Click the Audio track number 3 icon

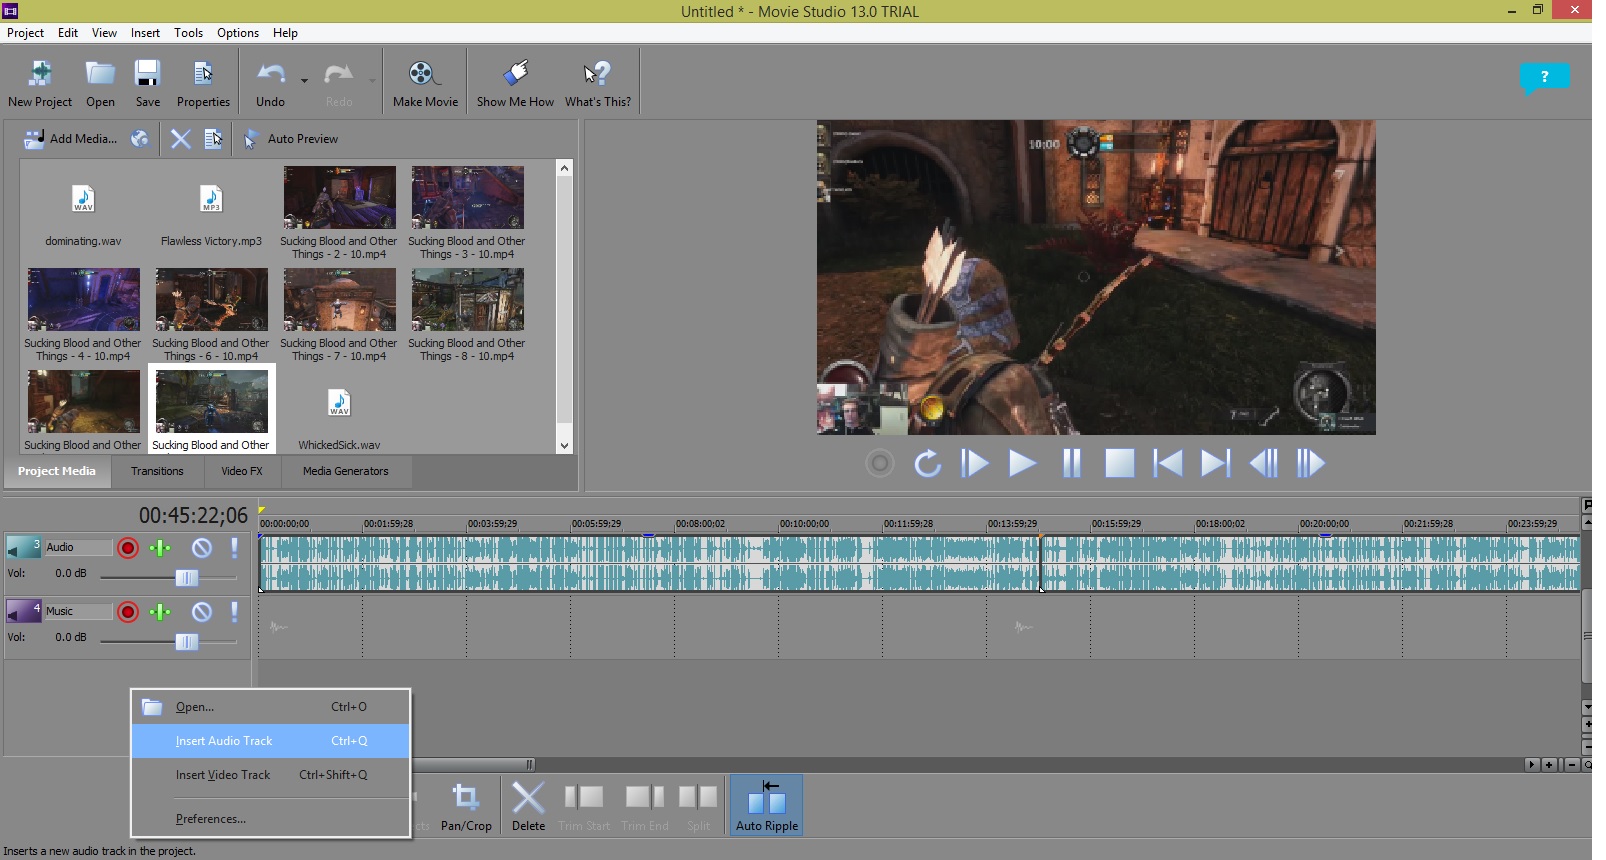pyautogui.click(x=24, y=548)
